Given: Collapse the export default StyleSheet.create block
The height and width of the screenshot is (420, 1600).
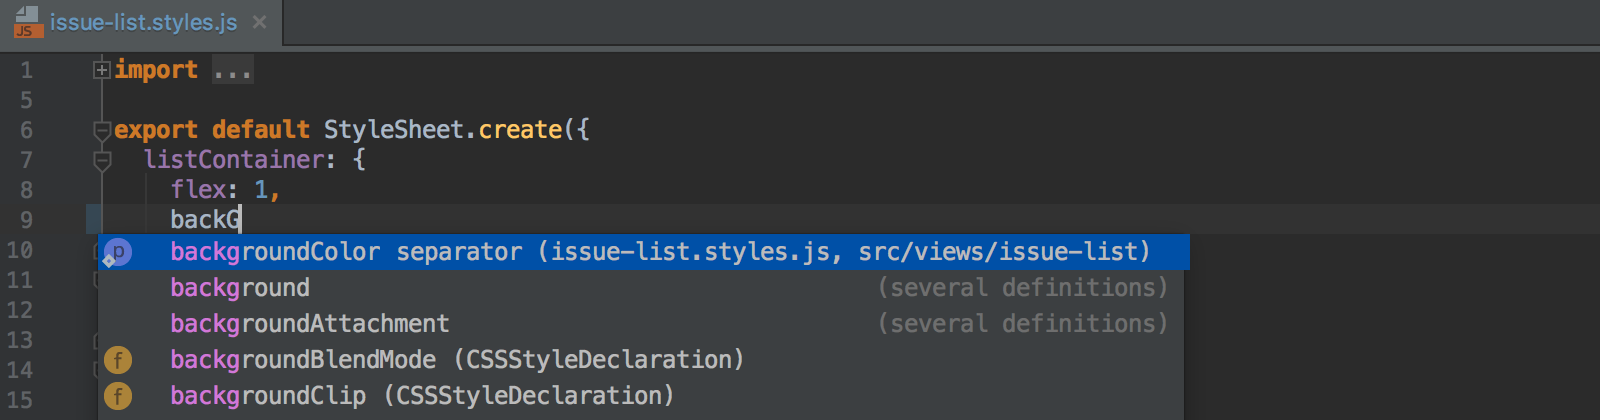Looking at the screenshot, I should 101,130.
